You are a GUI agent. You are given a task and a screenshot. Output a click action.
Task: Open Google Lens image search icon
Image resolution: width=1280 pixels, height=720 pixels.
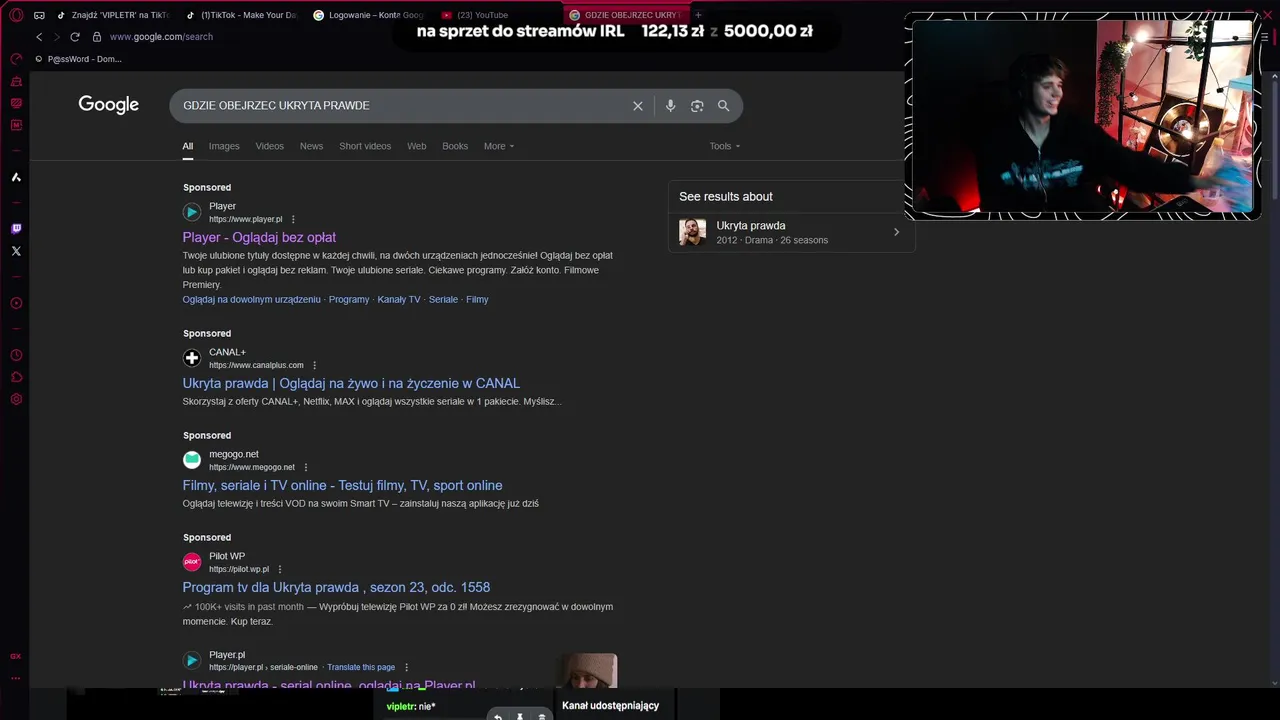697,106
